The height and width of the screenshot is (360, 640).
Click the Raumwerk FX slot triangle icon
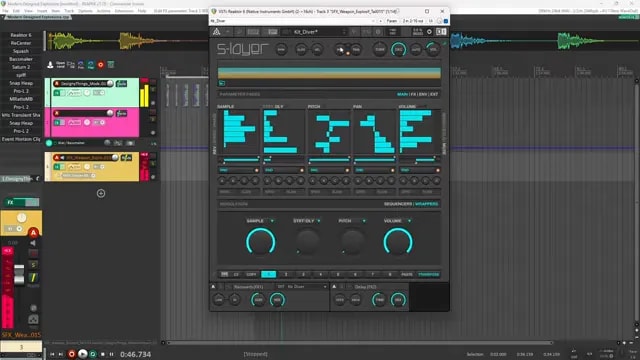[x=213, y=287]
